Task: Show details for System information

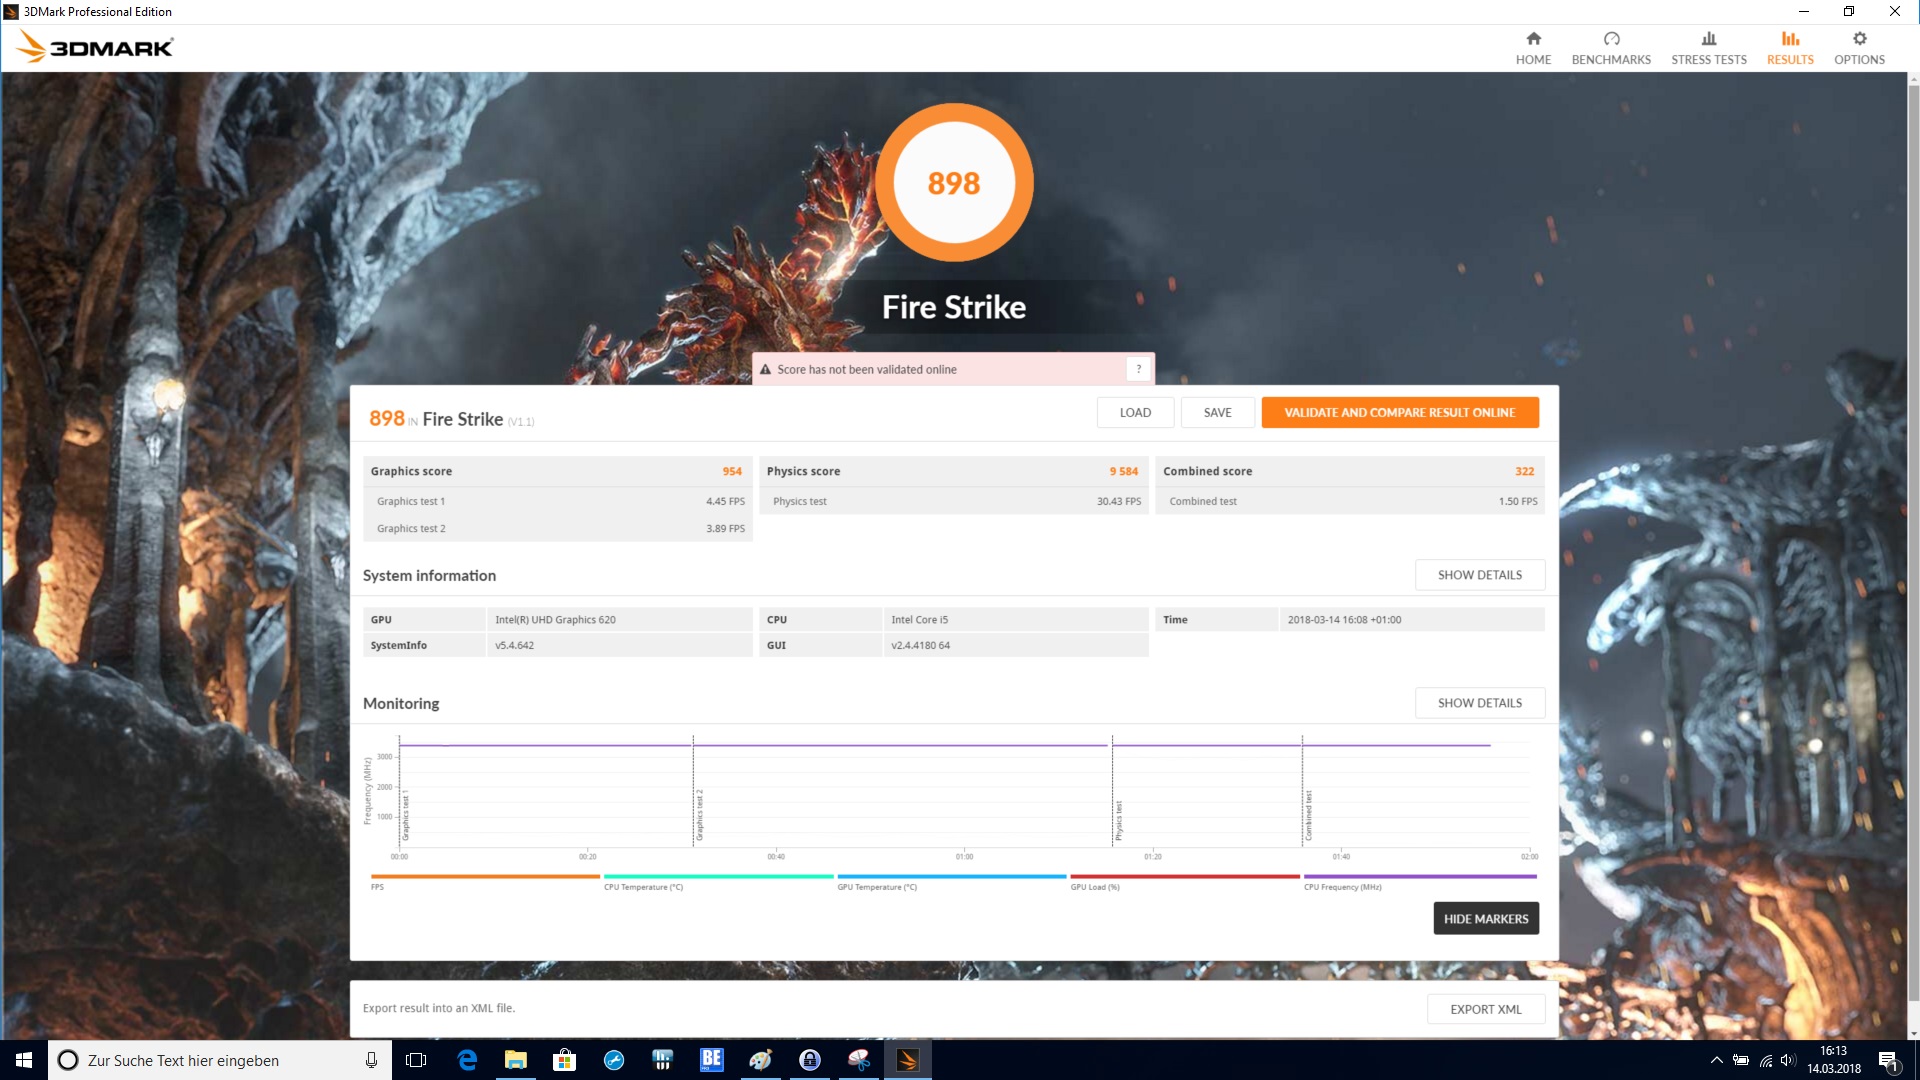Action: pyautogui.click(x=1479, y=575)
